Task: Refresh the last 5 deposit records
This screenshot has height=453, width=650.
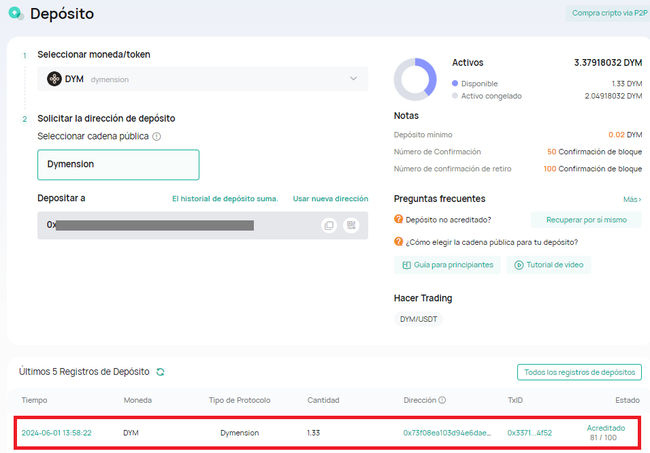Action: coord(160,372)
